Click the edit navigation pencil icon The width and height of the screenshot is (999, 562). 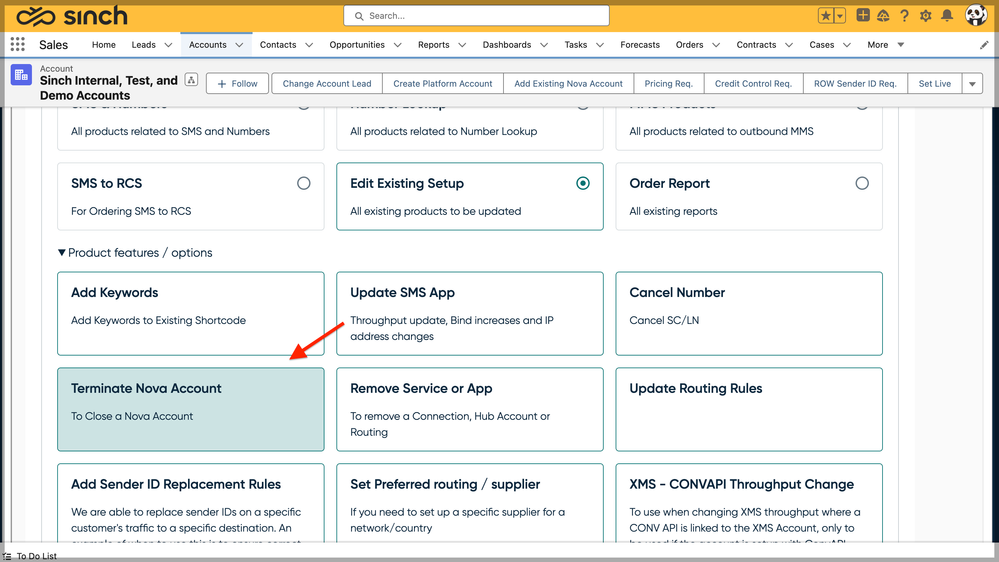click(x=984, y=45)
